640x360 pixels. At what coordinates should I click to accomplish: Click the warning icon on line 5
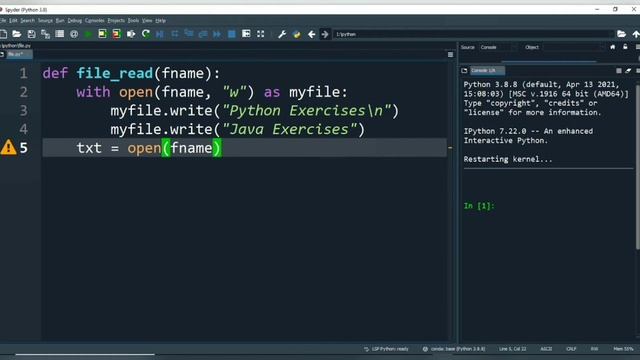click(8, 147)
